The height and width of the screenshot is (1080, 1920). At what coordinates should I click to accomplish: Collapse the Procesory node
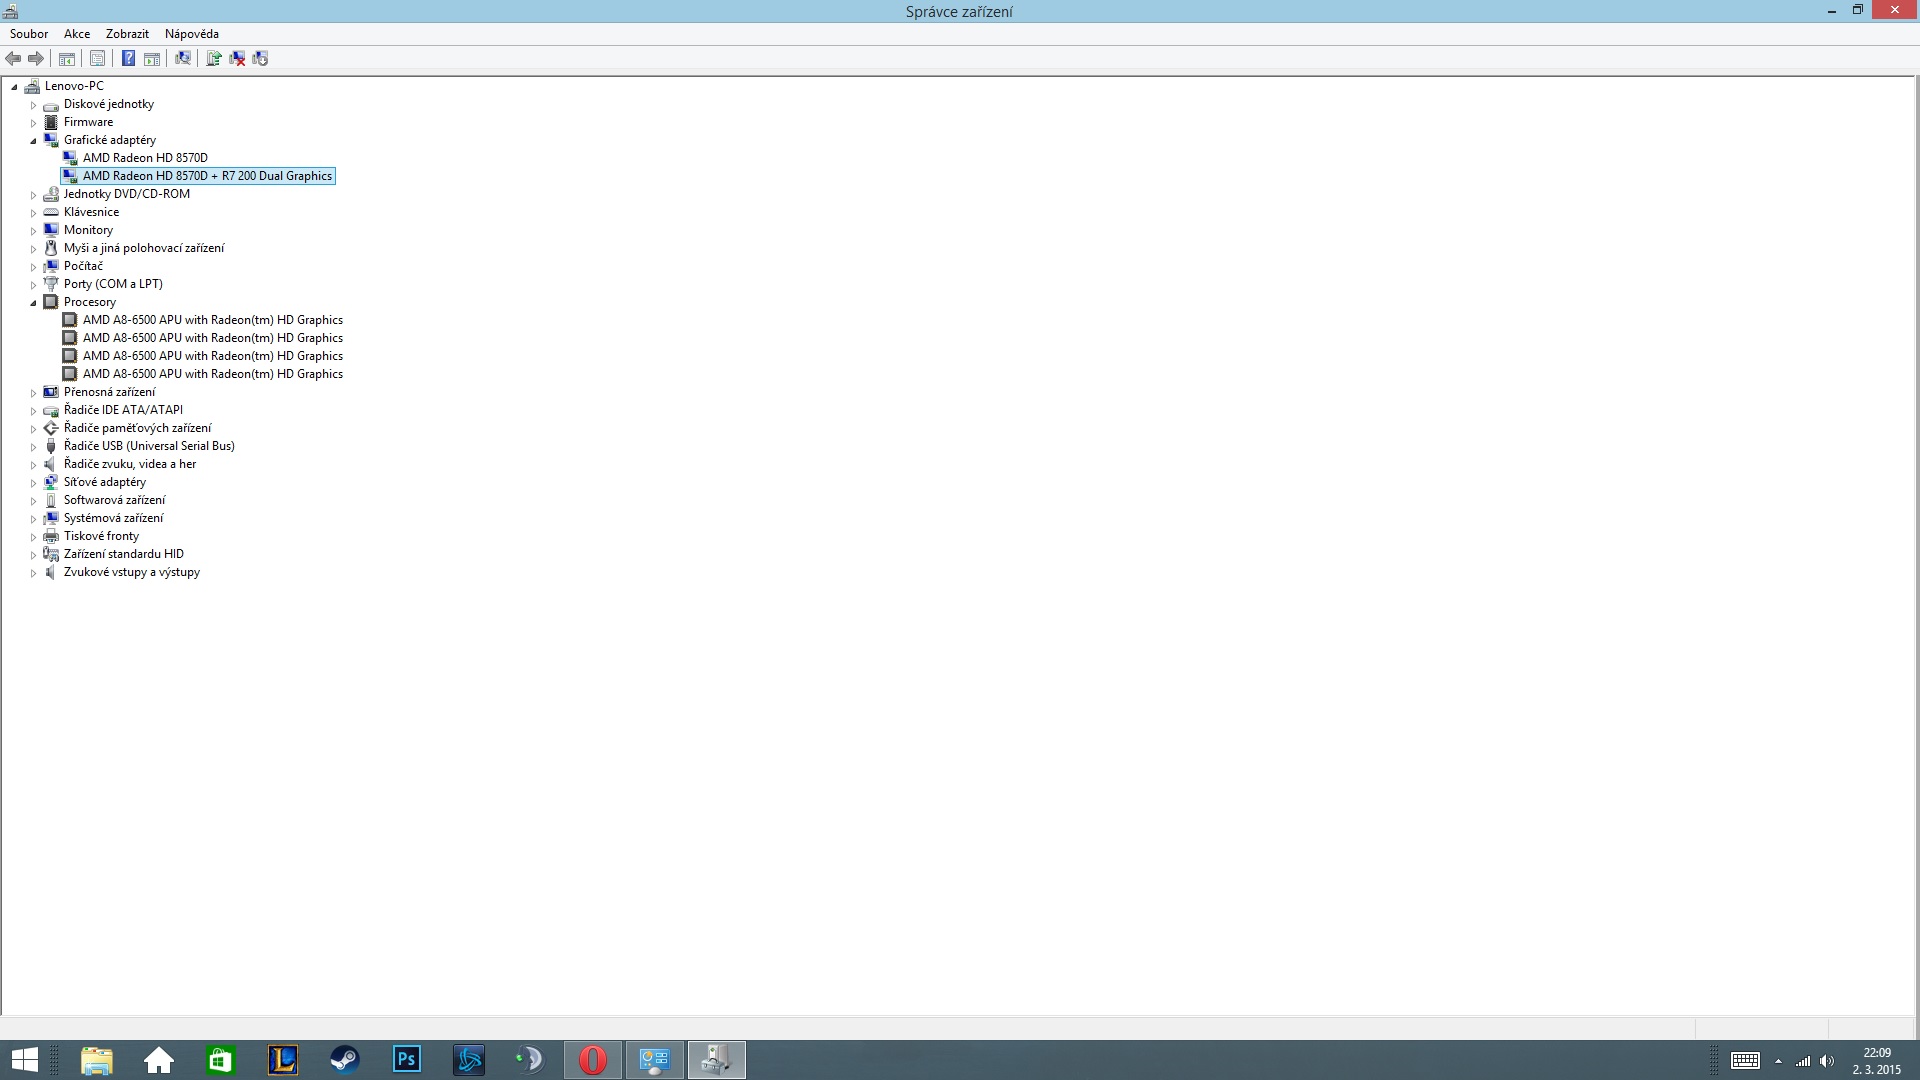point(33,303)
